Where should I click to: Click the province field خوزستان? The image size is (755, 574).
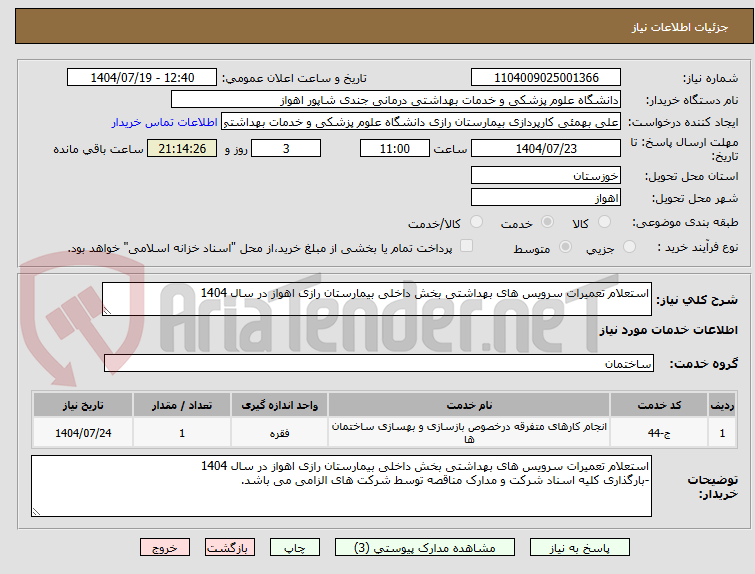tap(546, 176)
